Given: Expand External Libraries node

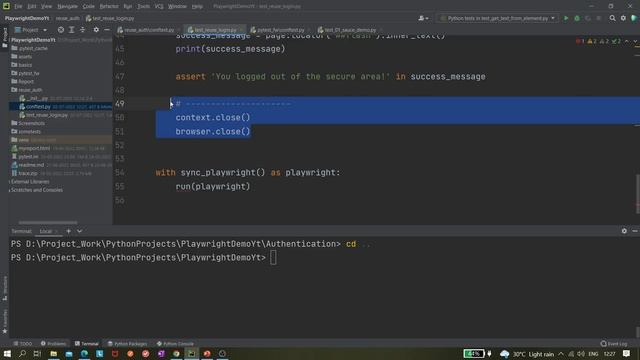Looking at the screenshot, I should pos(30,182).
